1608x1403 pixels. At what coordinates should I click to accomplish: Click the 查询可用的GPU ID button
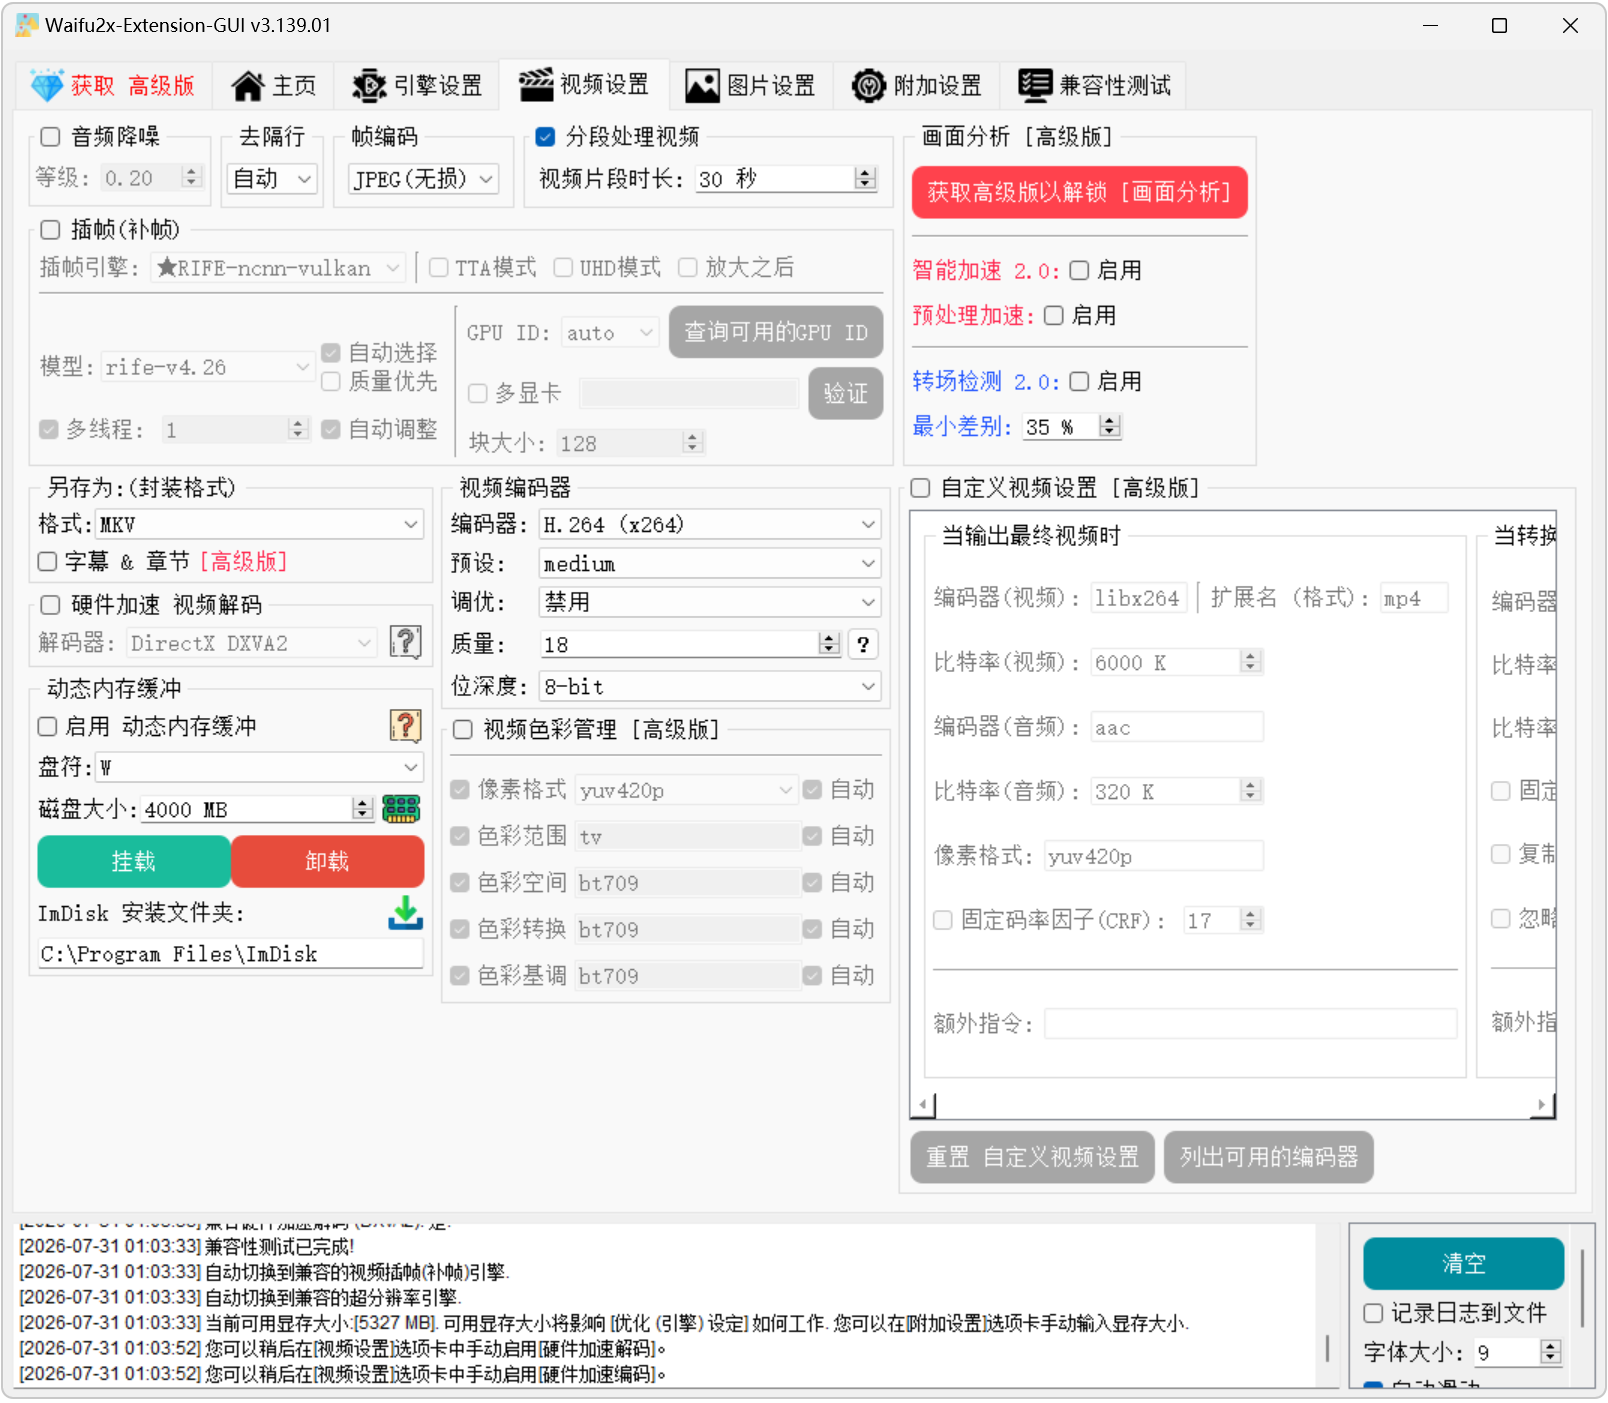775,332
